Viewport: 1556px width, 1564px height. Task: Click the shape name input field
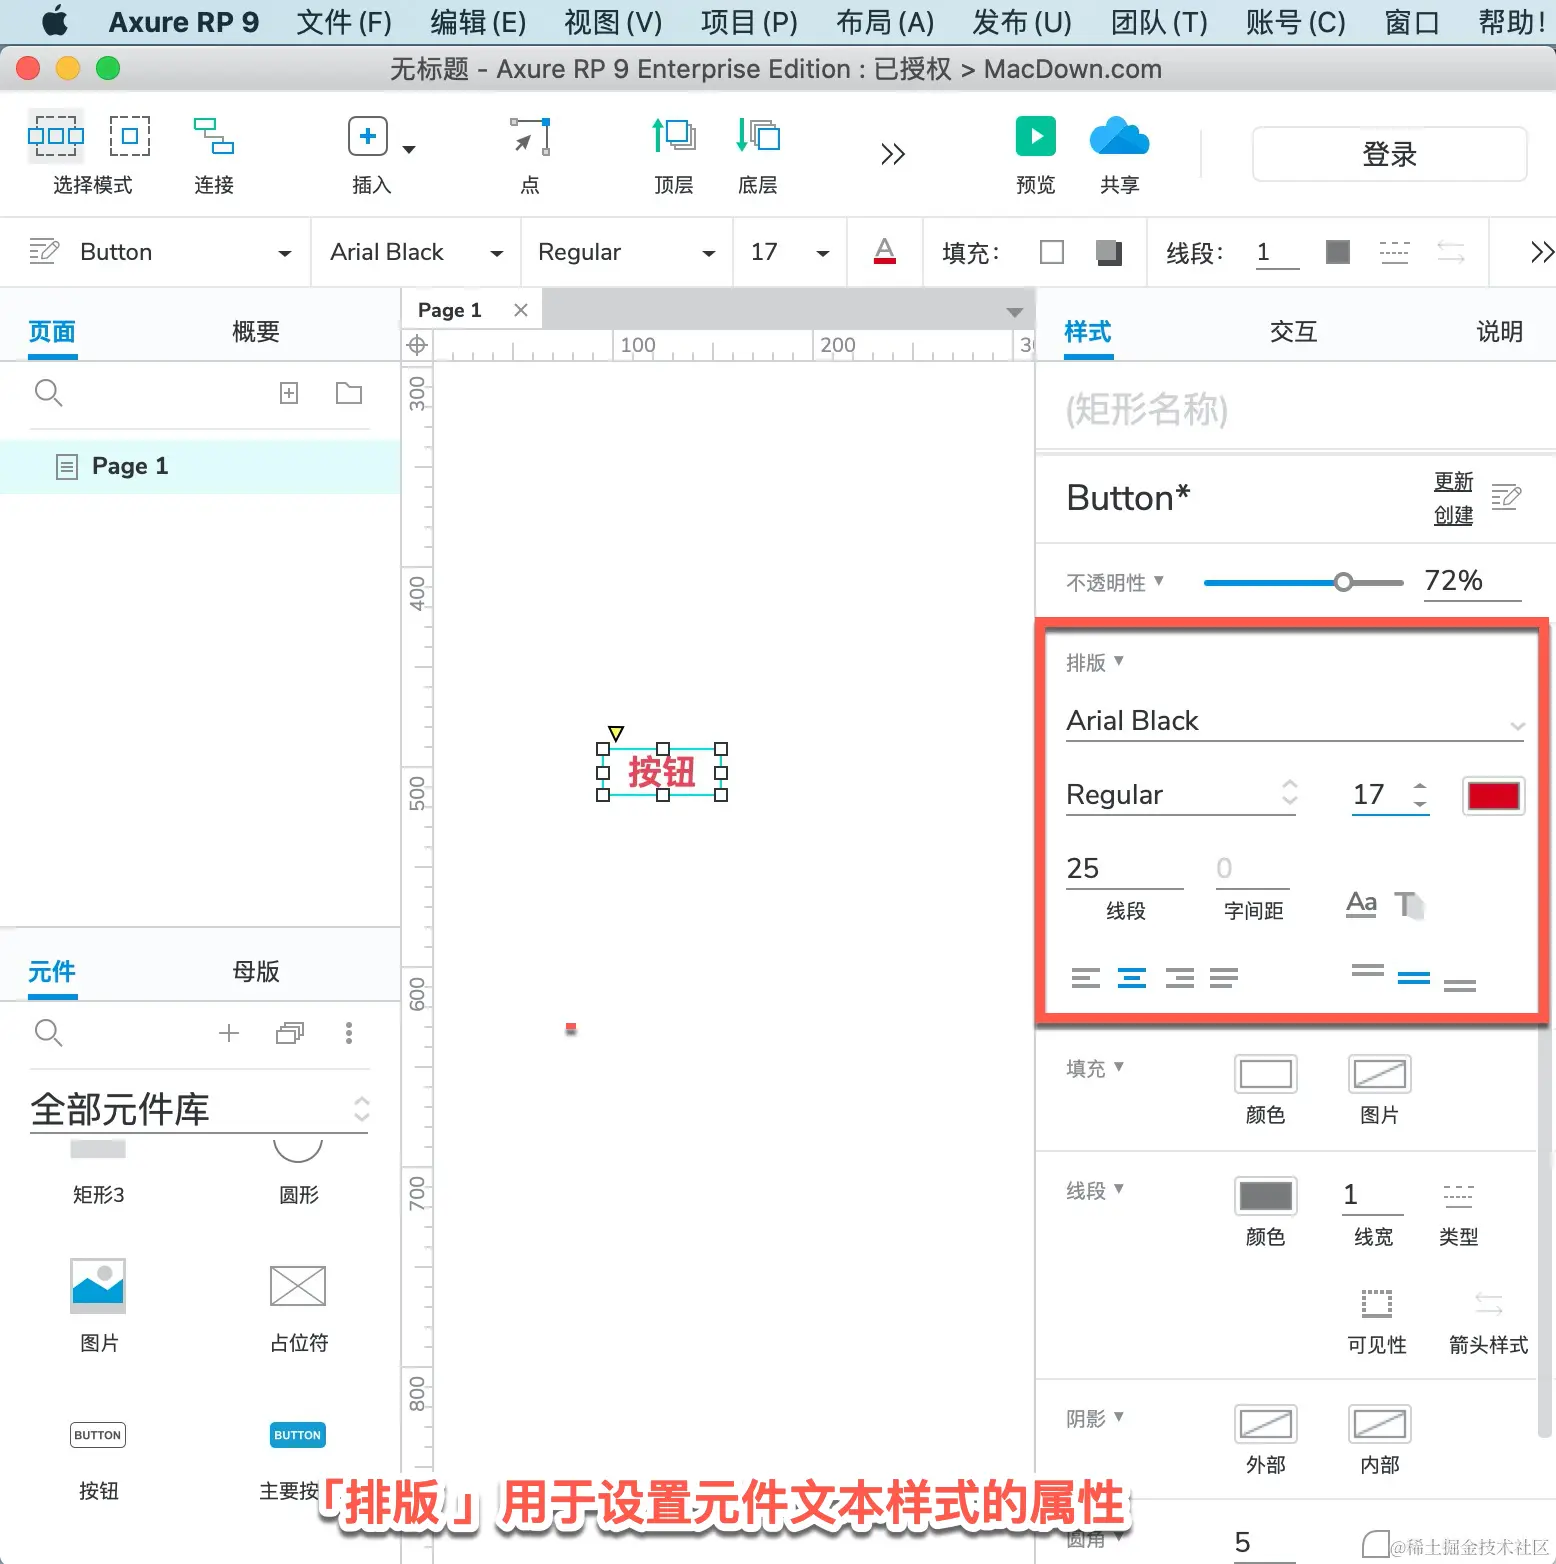[1295, 409]
